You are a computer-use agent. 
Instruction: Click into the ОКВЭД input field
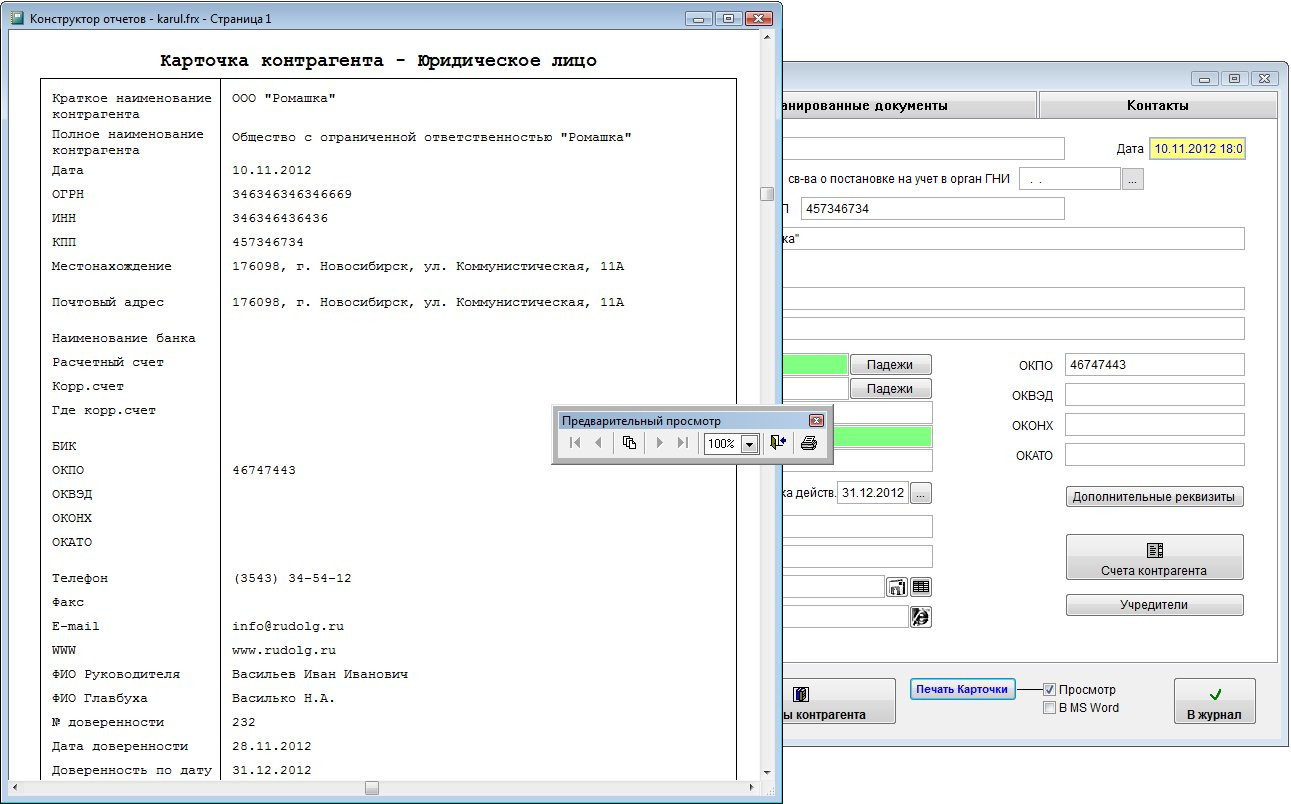(1154, 395)
